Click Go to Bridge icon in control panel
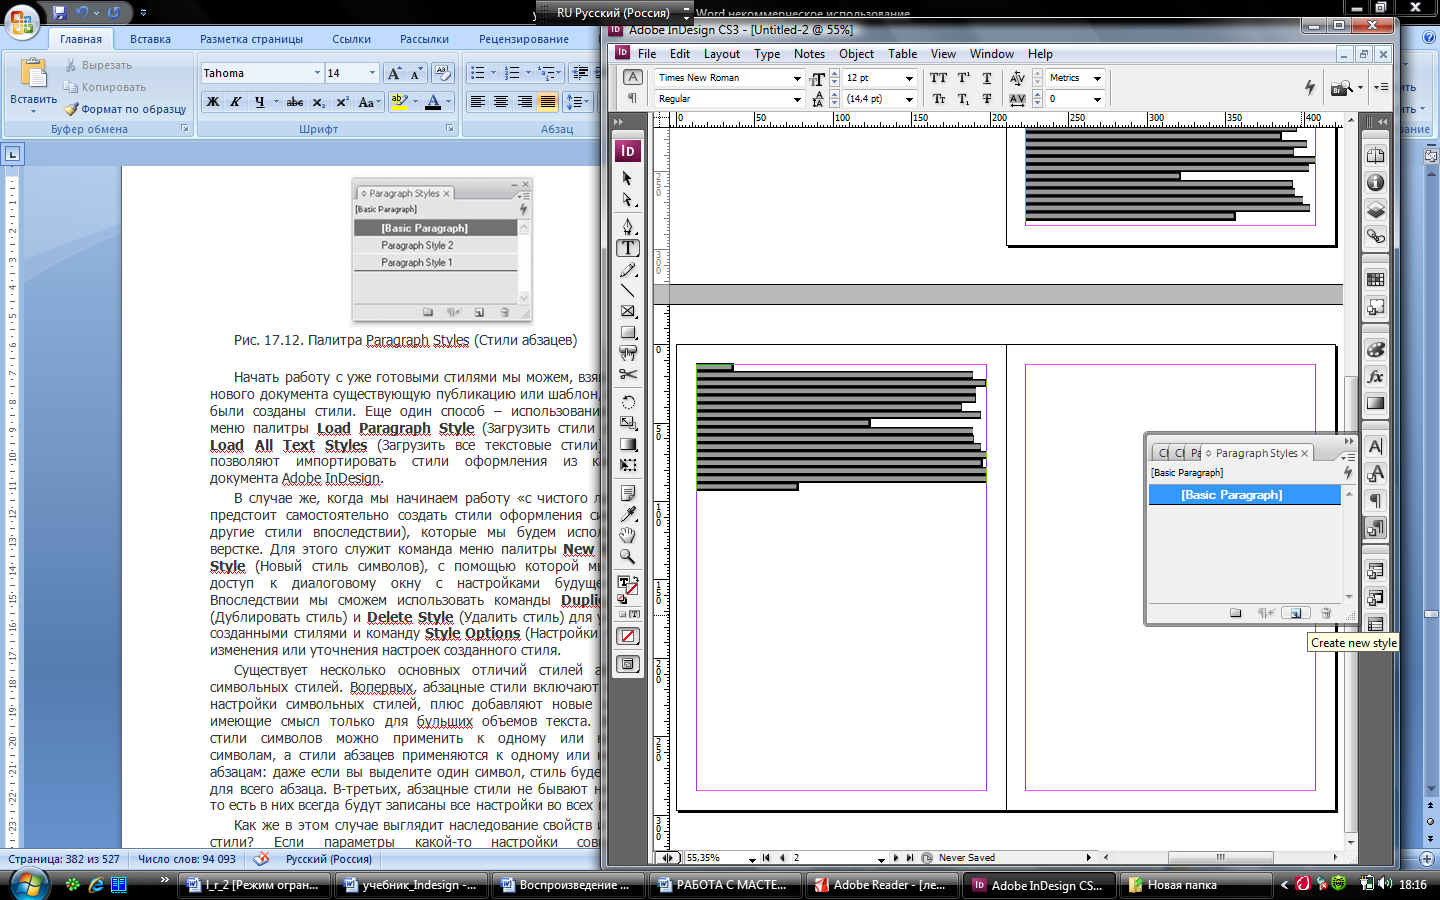The image size is (1440, 900). [x=1342, y=88]
